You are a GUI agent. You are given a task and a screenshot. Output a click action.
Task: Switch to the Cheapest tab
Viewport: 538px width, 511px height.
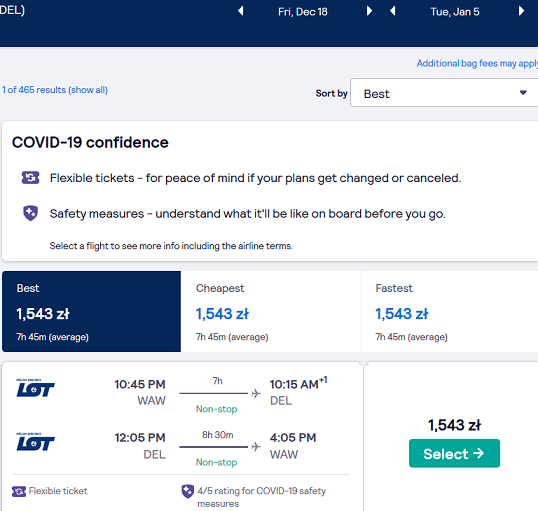point(271,311)
